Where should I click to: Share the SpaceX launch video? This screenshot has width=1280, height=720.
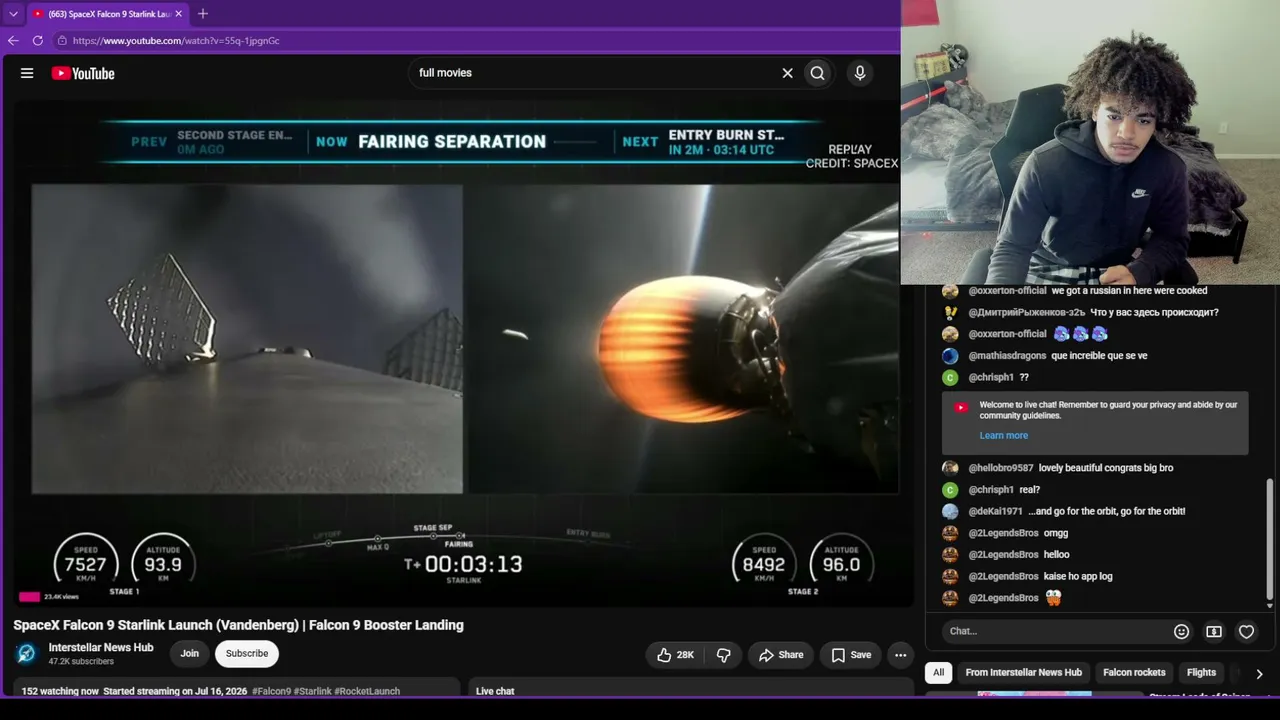pyautogui.click(x=781, y=655)
